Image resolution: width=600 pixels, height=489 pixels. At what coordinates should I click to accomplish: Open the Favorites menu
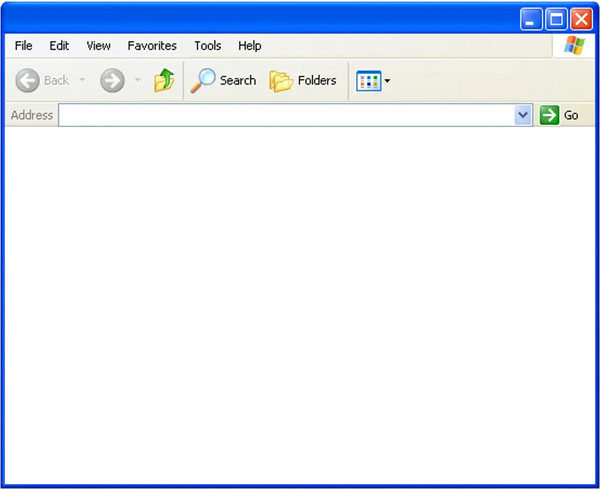point(152,46)
